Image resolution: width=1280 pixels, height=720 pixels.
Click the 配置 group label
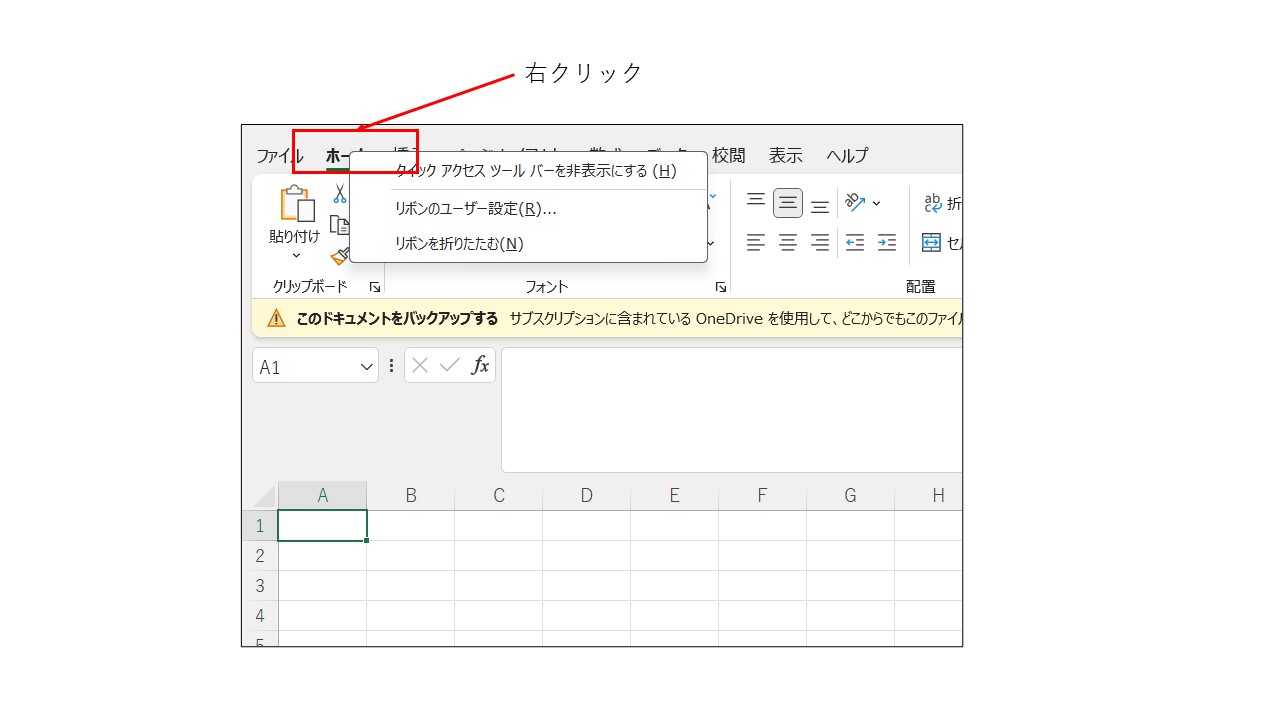(921, 287)
